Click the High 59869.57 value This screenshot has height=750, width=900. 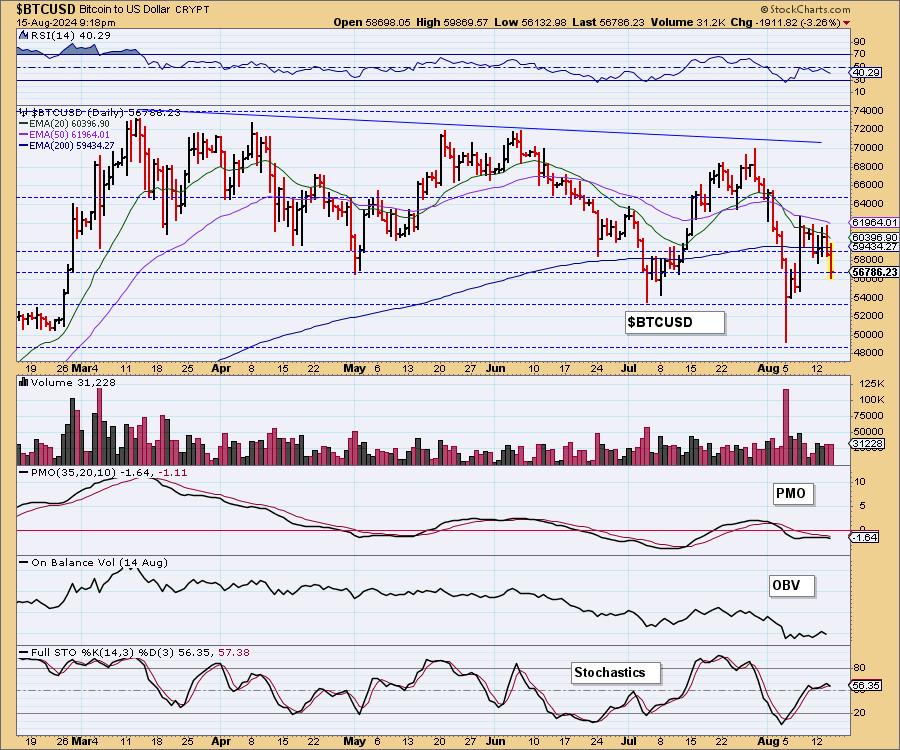click(453, 22)
